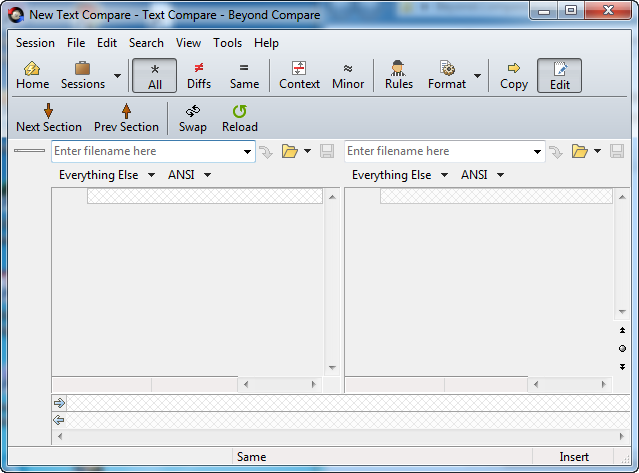This screenshot has width=639, height=473.
Task: Click the Beyond Compare title bar icon
Action: coord(16,15)
